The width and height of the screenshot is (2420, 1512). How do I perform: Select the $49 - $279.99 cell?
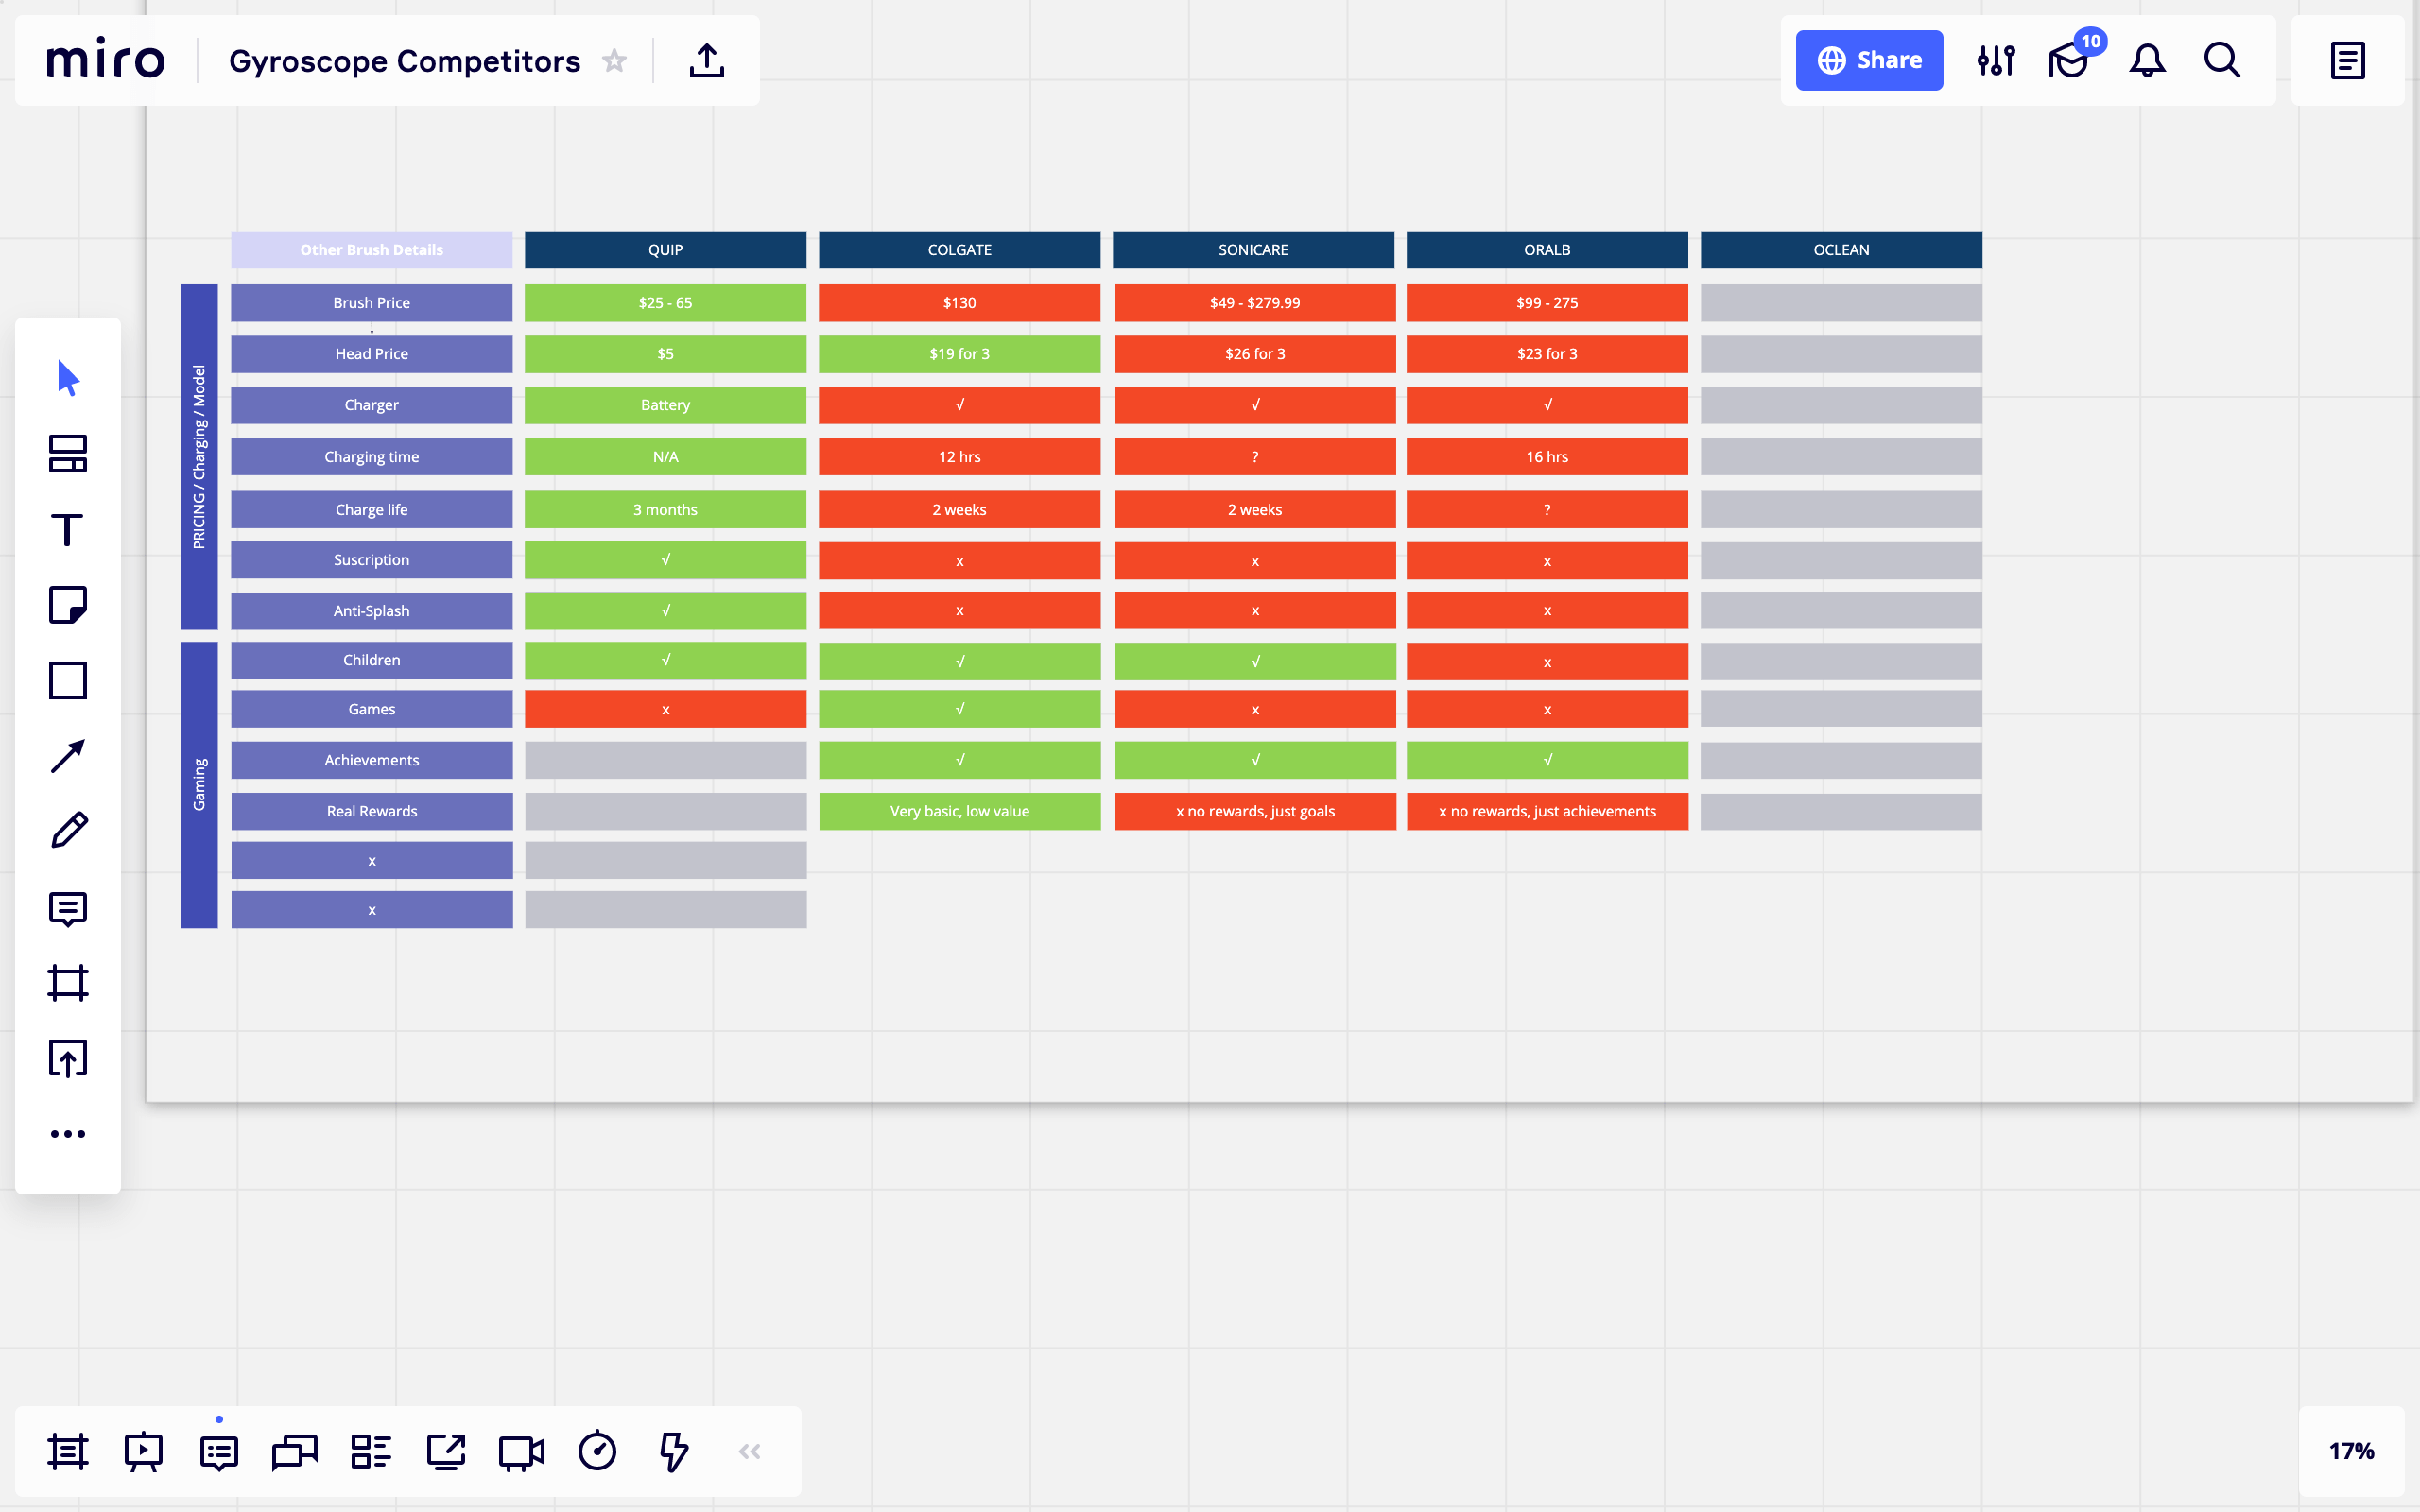[1255, 303]
